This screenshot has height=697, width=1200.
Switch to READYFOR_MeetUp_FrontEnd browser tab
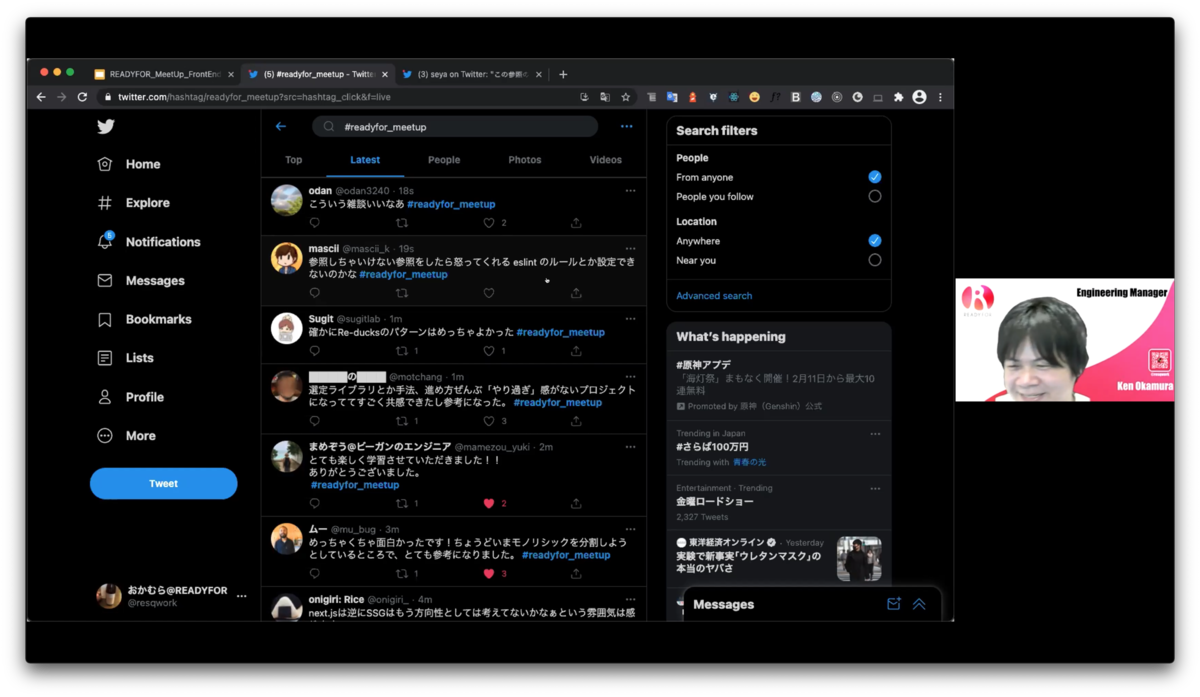tap(164, 74)
